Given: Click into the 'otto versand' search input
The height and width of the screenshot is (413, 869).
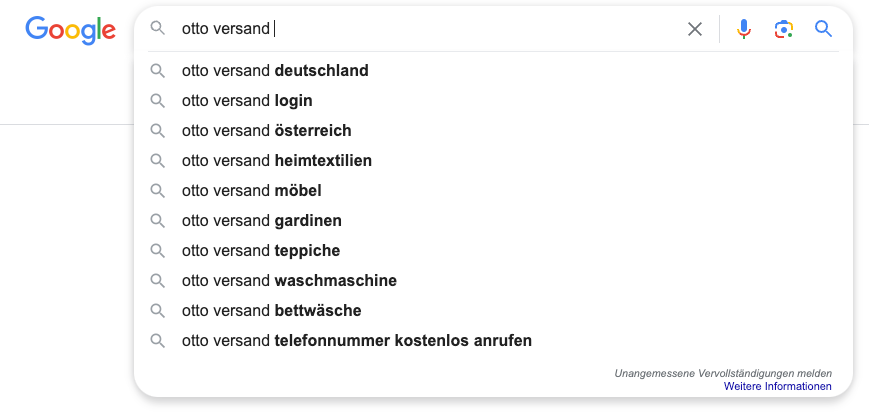Looking at the screenshot, I should pos(450,29).
